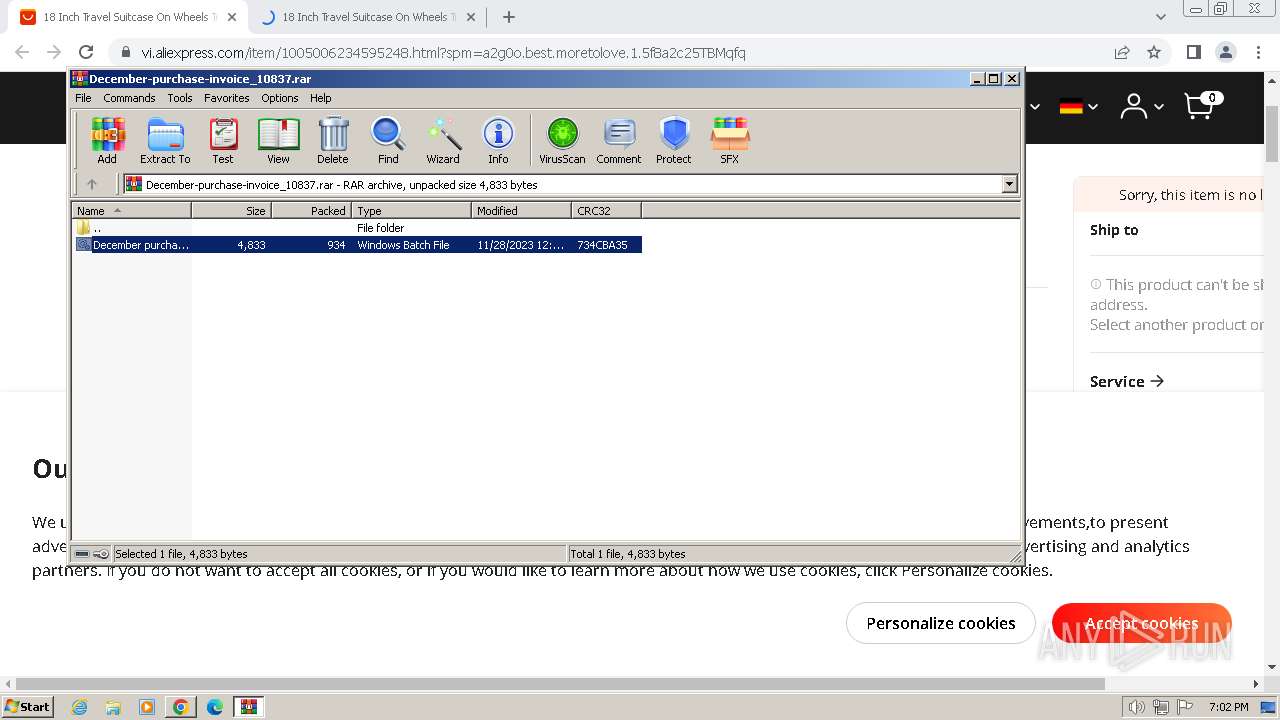Open the Options menu
The height and width of the screenshot is (720, 1280).
coord(280,98)
